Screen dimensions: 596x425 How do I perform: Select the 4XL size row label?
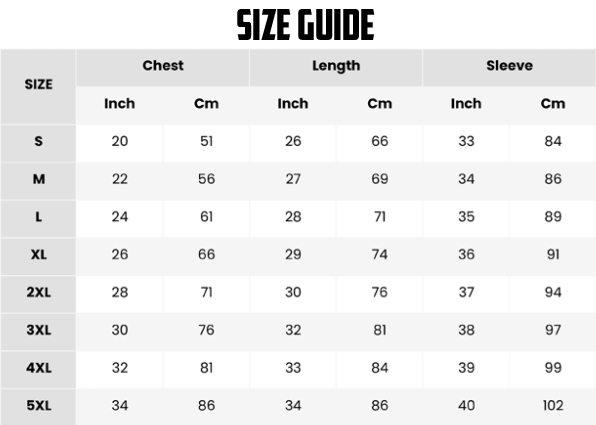(38, 368)
